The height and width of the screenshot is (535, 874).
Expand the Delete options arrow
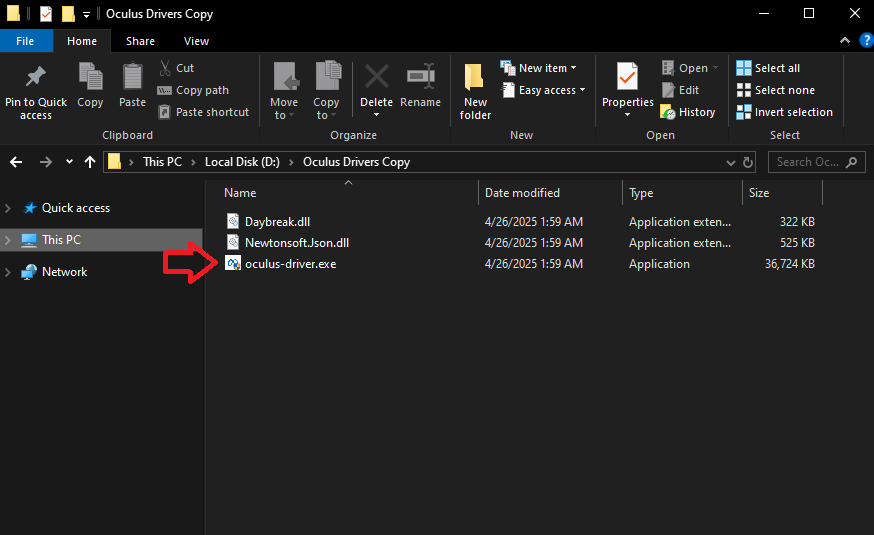(376, 115)
